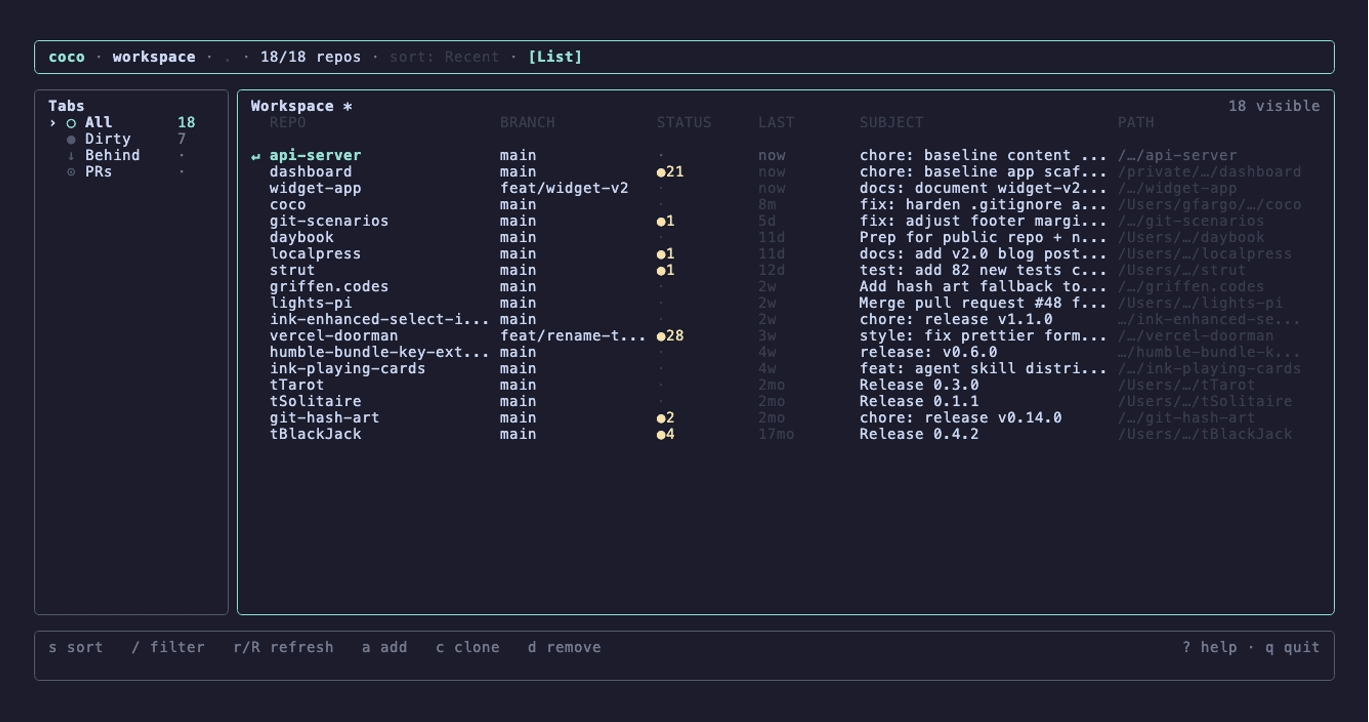
Task: Click the 18/18 repos counter
Action: 310,57
